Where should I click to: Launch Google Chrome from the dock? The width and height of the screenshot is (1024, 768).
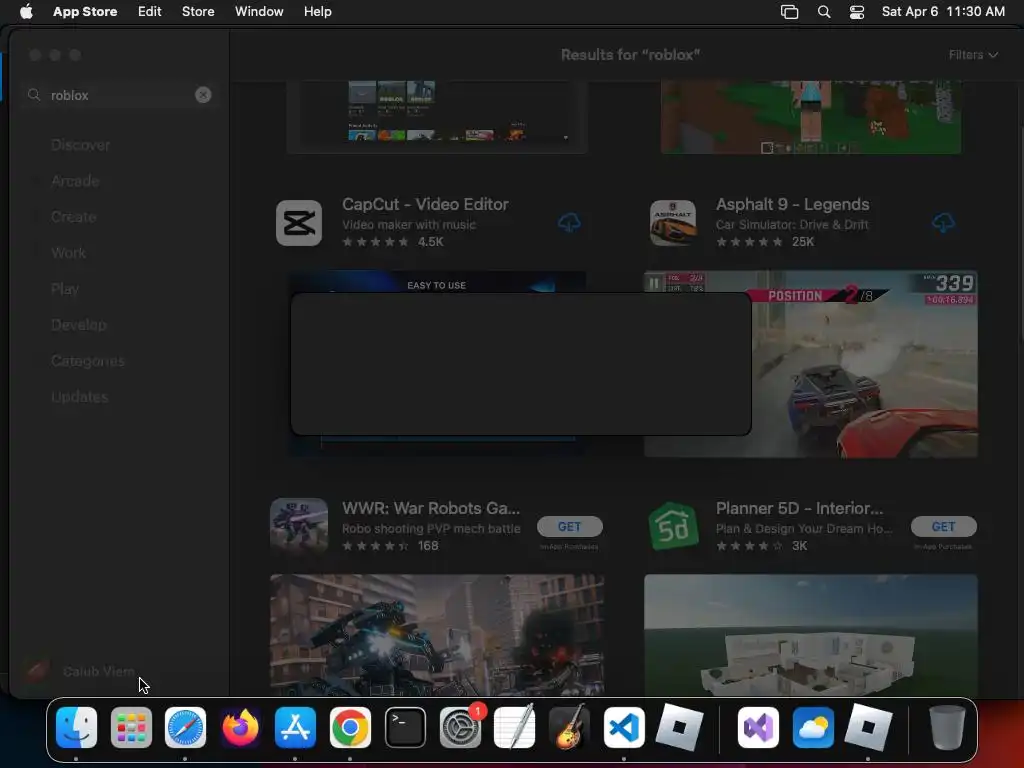[x=350, y=728]
